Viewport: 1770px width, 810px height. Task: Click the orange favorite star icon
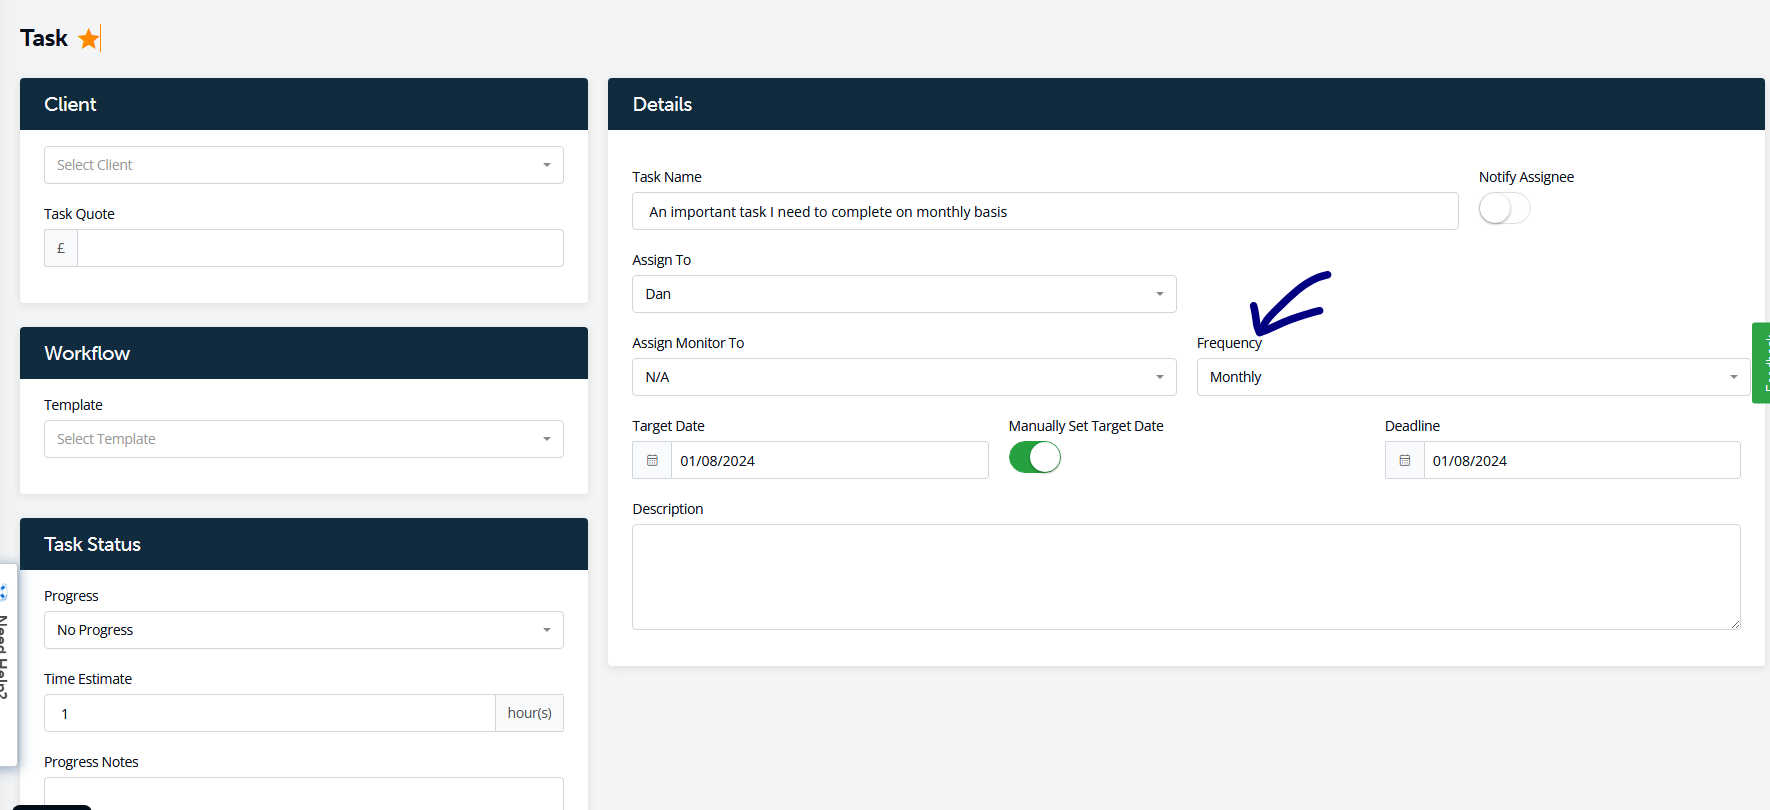coord(89,39)
